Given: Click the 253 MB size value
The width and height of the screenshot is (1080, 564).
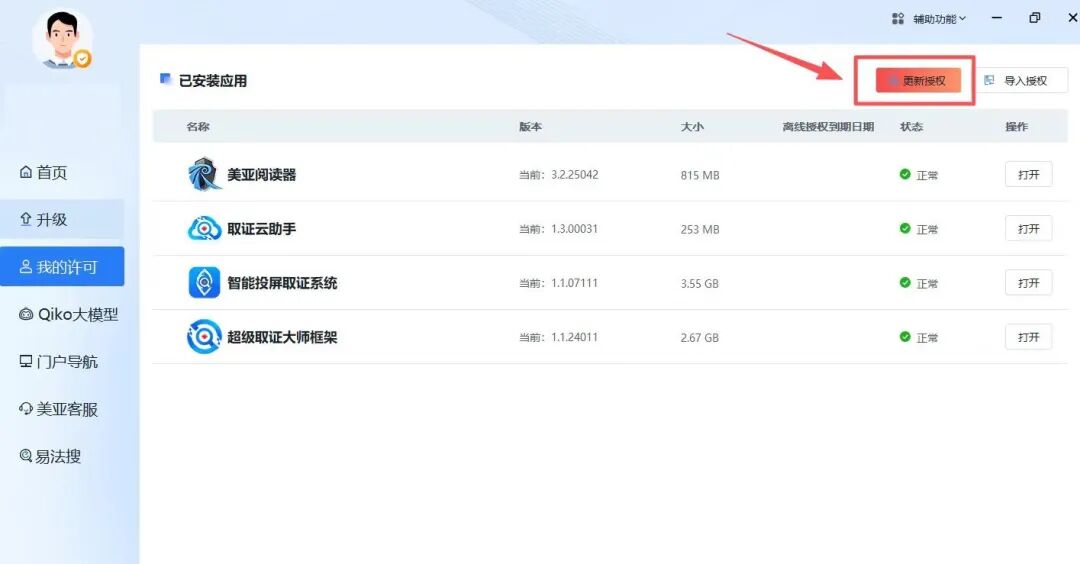Looking at the screenshot, I should coord(700,229).
